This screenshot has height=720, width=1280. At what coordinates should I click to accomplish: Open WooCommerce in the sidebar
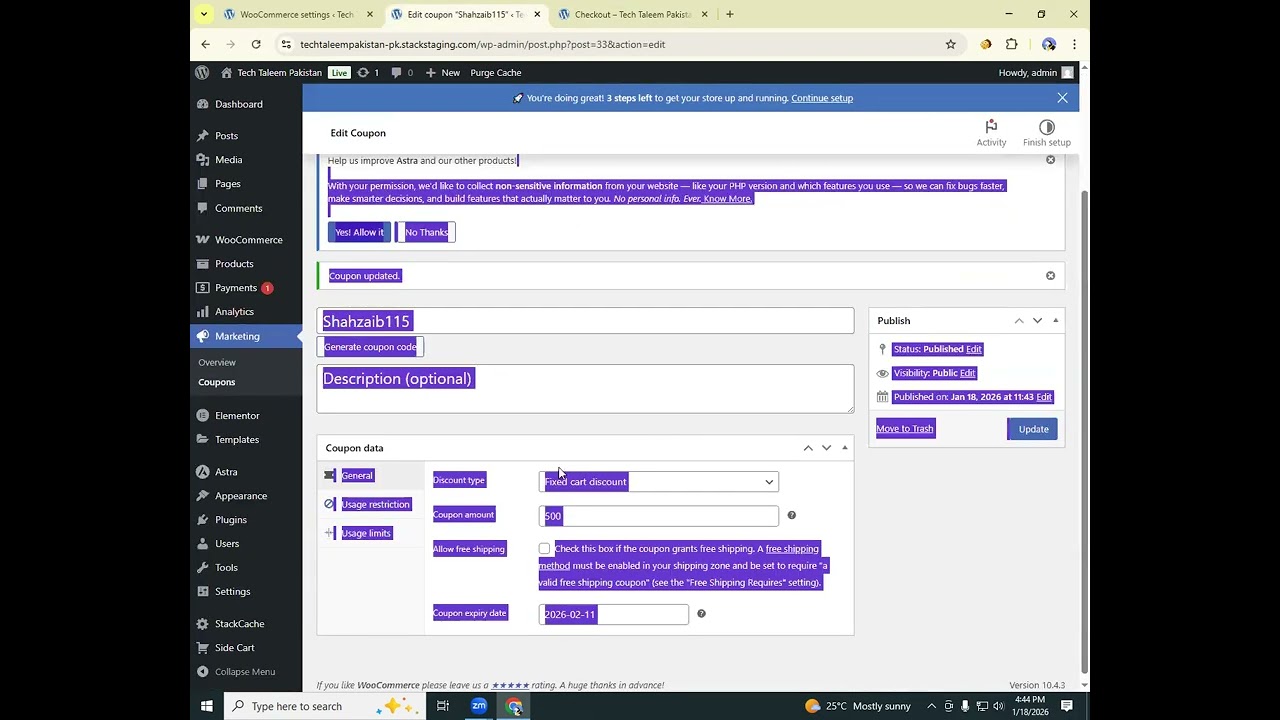pos(246,240)
